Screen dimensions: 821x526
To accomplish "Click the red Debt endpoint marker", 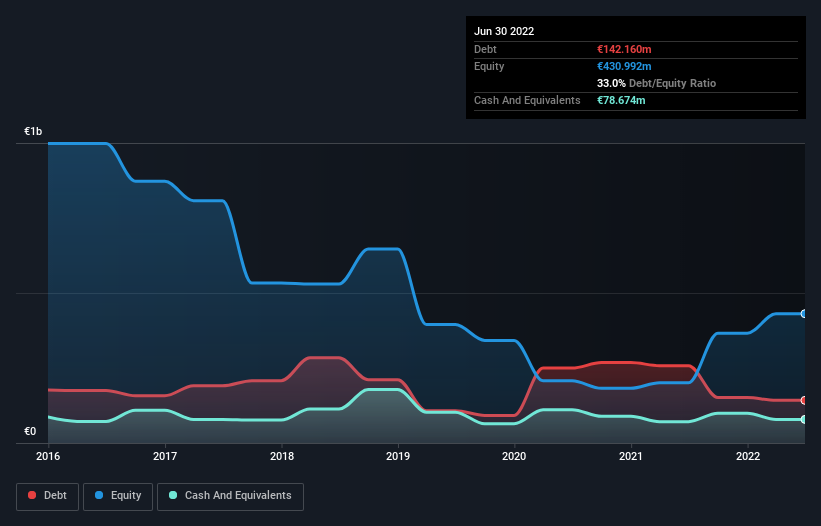I will click(804, 400).
